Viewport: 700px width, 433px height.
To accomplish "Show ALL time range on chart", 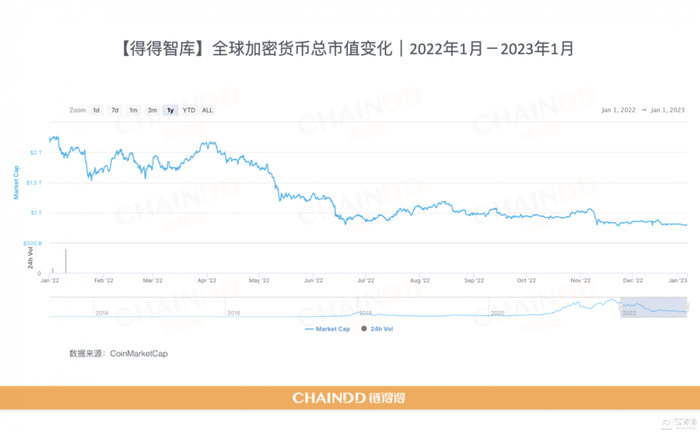I will (207, 110).
